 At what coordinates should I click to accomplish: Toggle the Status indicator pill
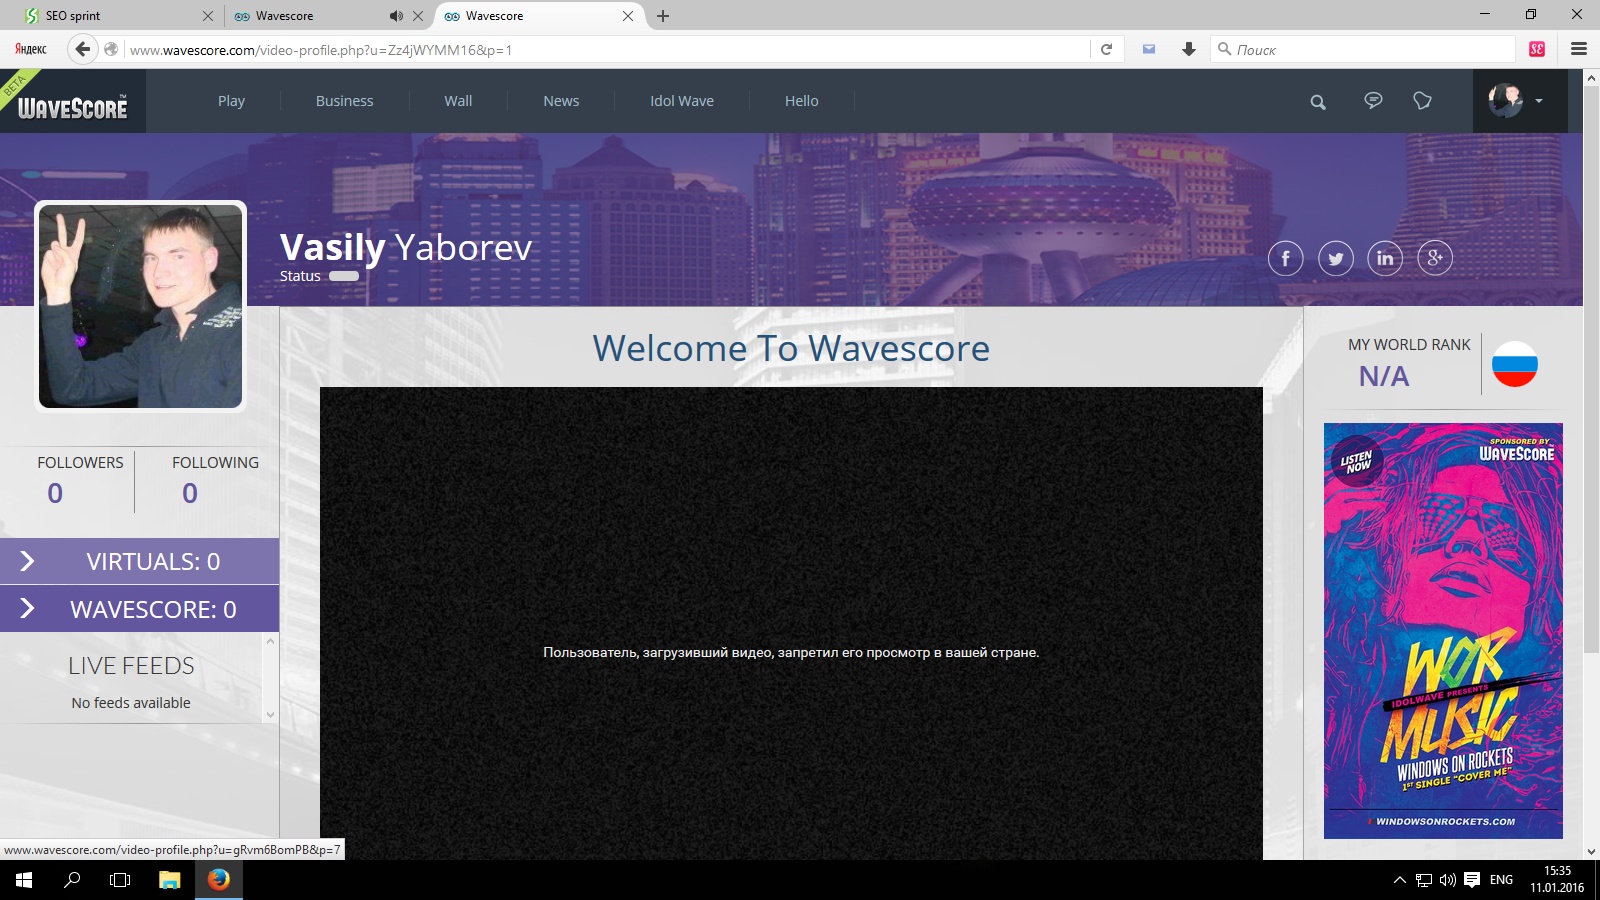click(x=344, y=276)
